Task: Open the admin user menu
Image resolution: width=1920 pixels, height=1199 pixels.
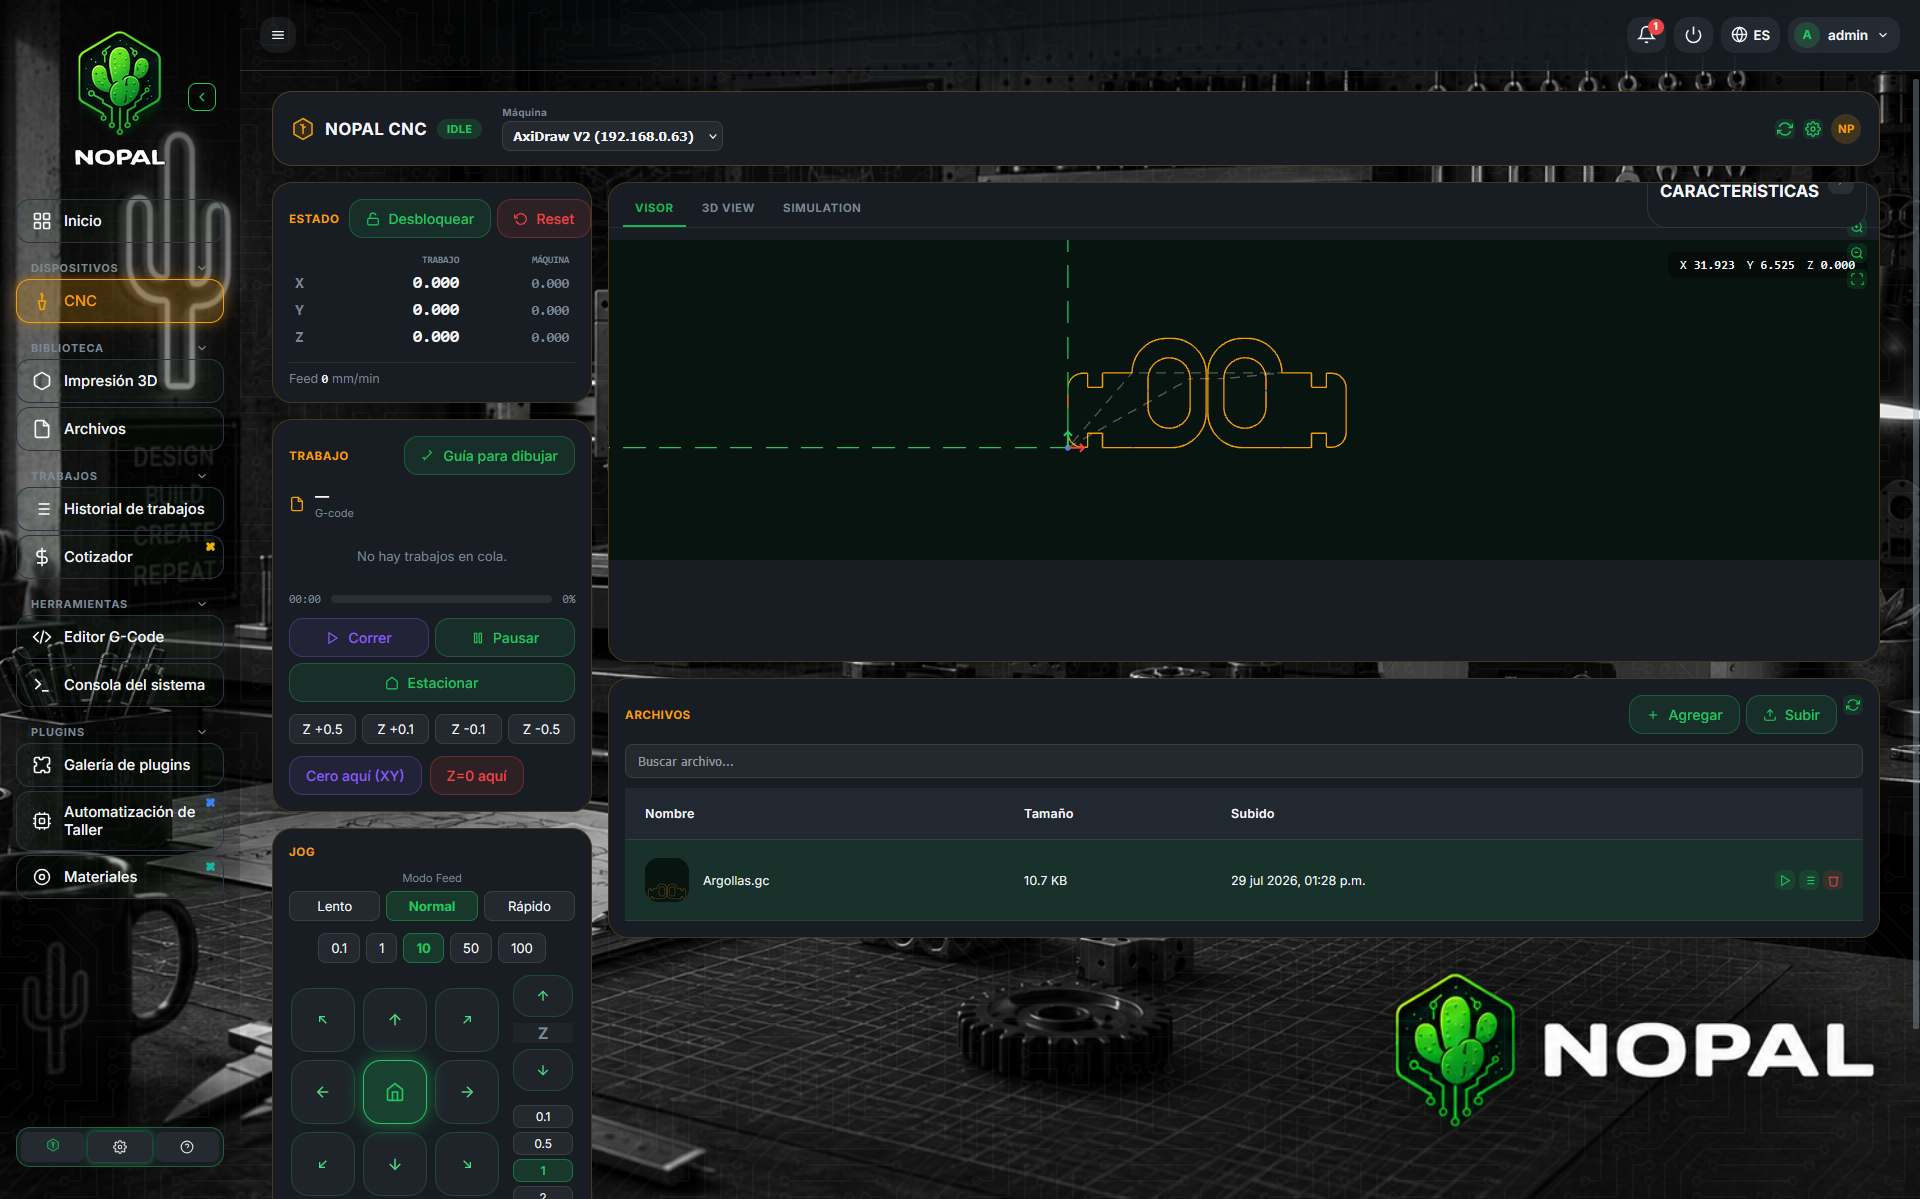Action: (x=1844, y=35)
